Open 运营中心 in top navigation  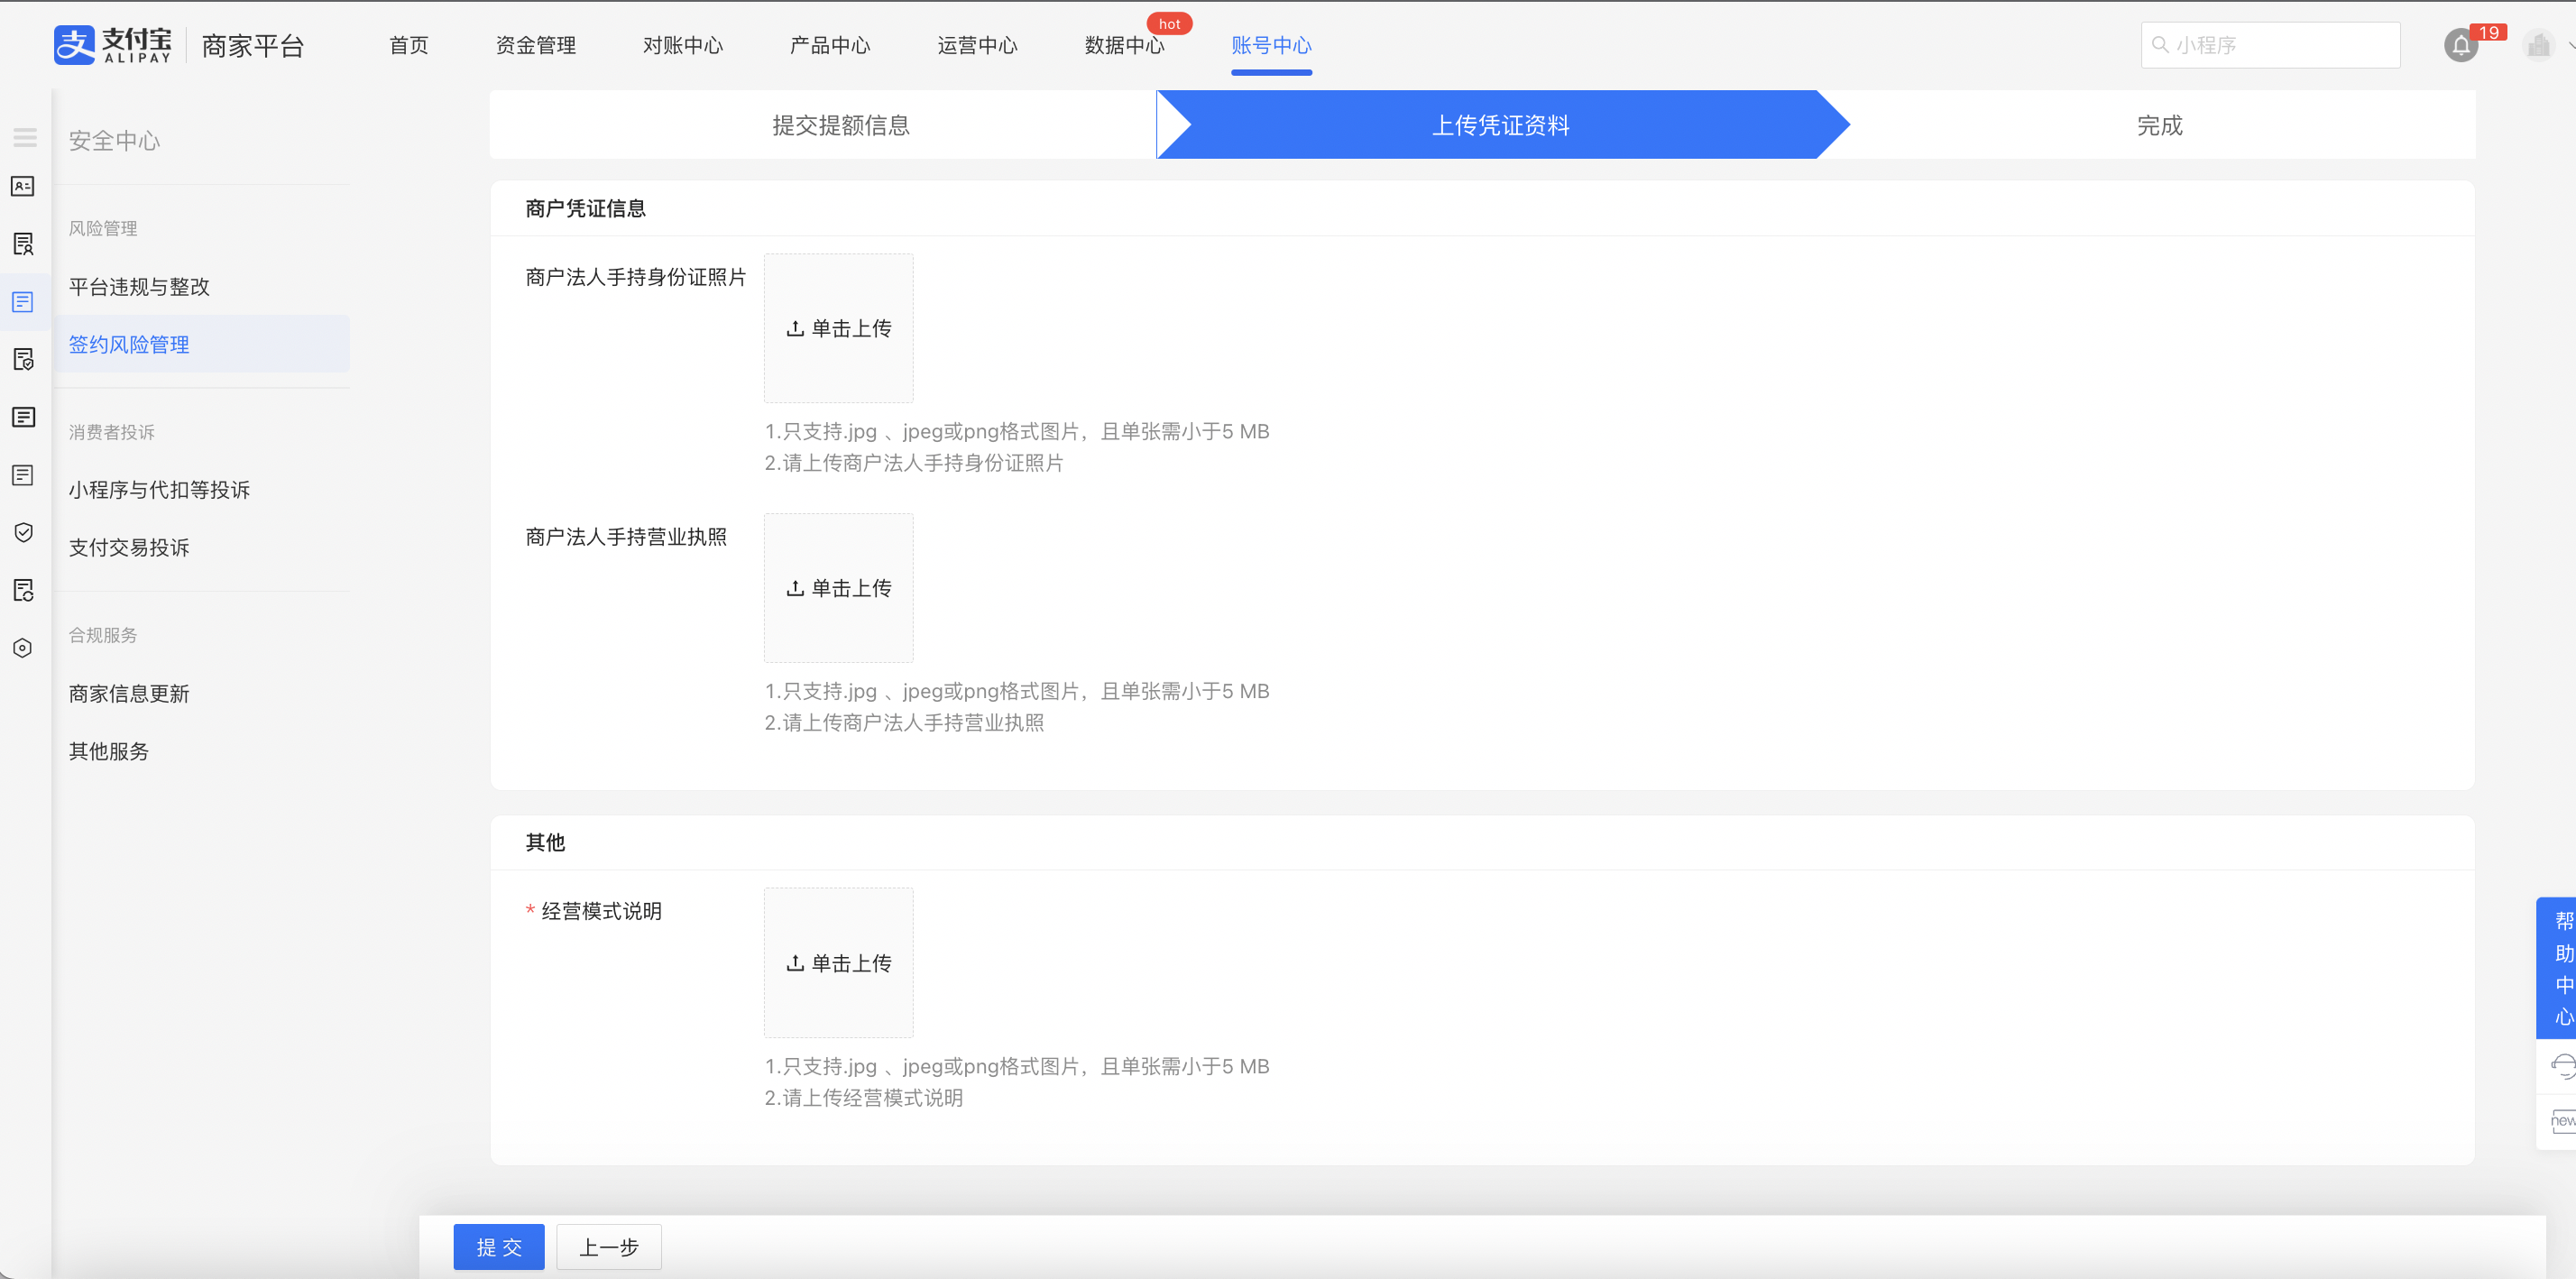point(976,45)
